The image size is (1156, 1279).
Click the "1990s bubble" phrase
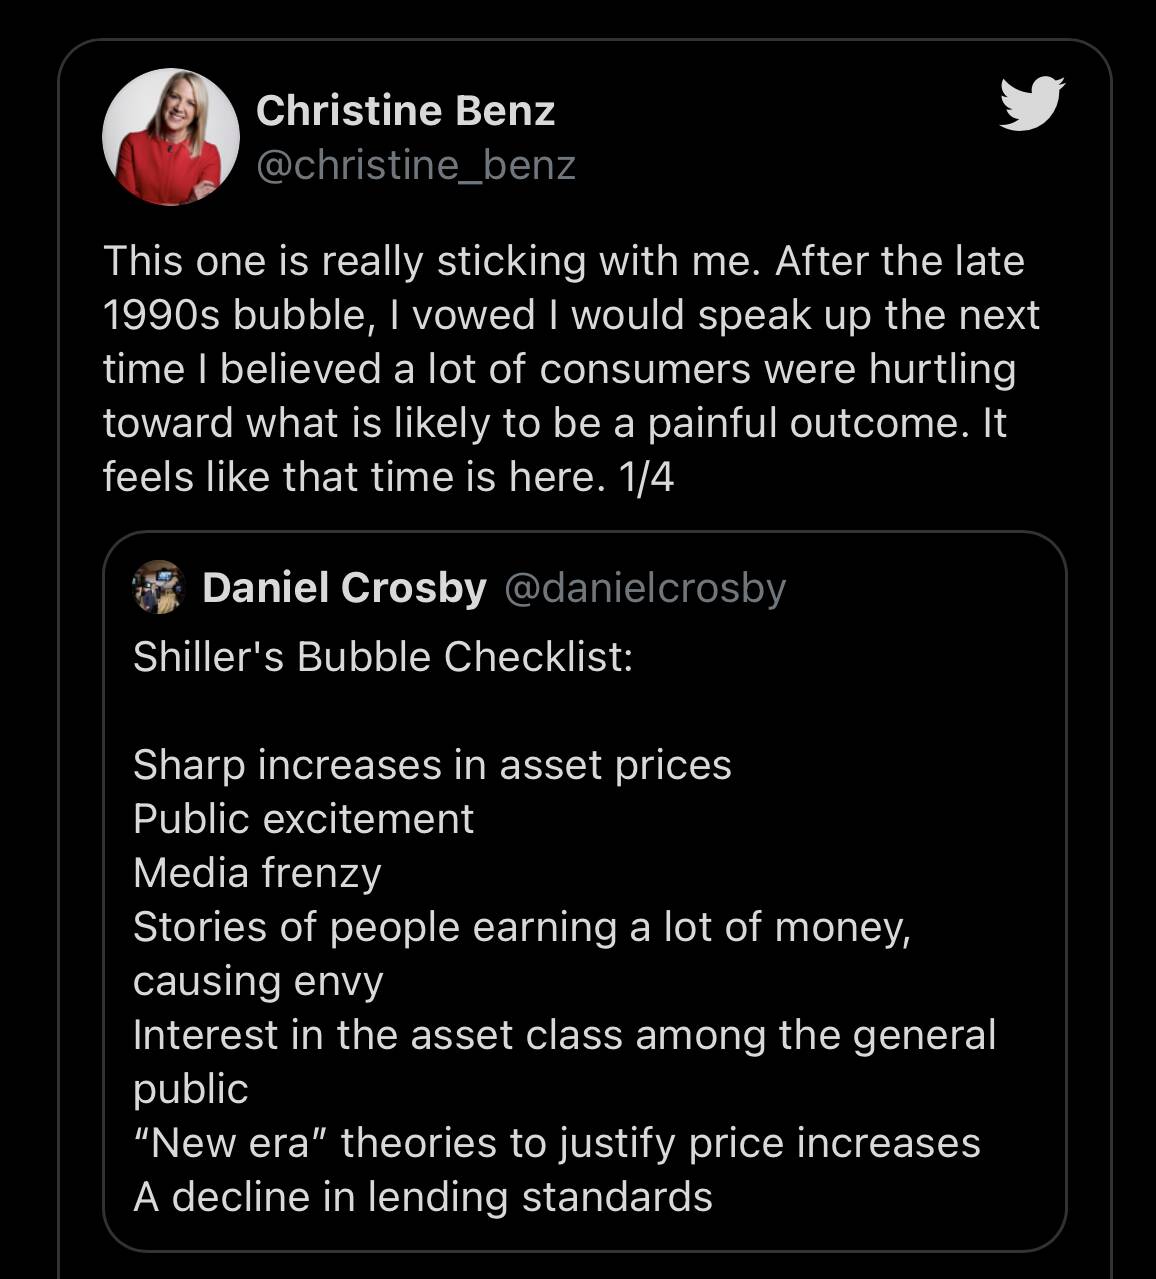234,315
